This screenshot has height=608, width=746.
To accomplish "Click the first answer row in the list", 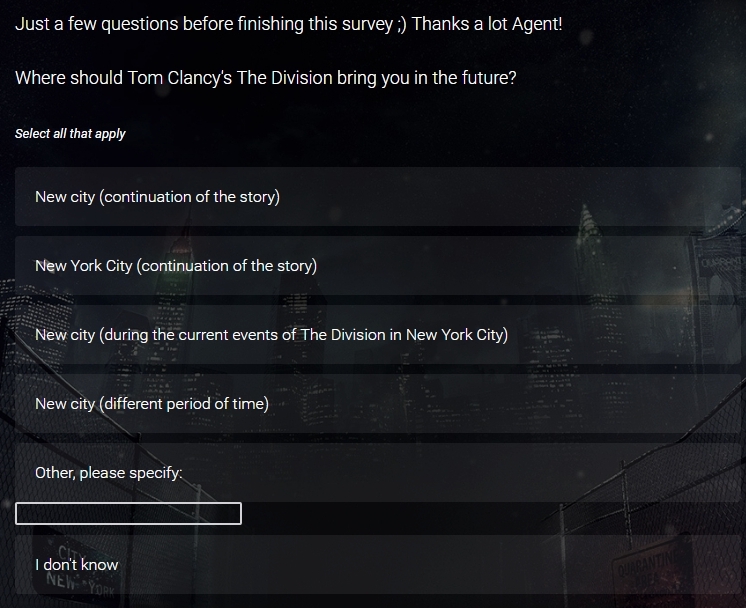I will tap(378, 196).
